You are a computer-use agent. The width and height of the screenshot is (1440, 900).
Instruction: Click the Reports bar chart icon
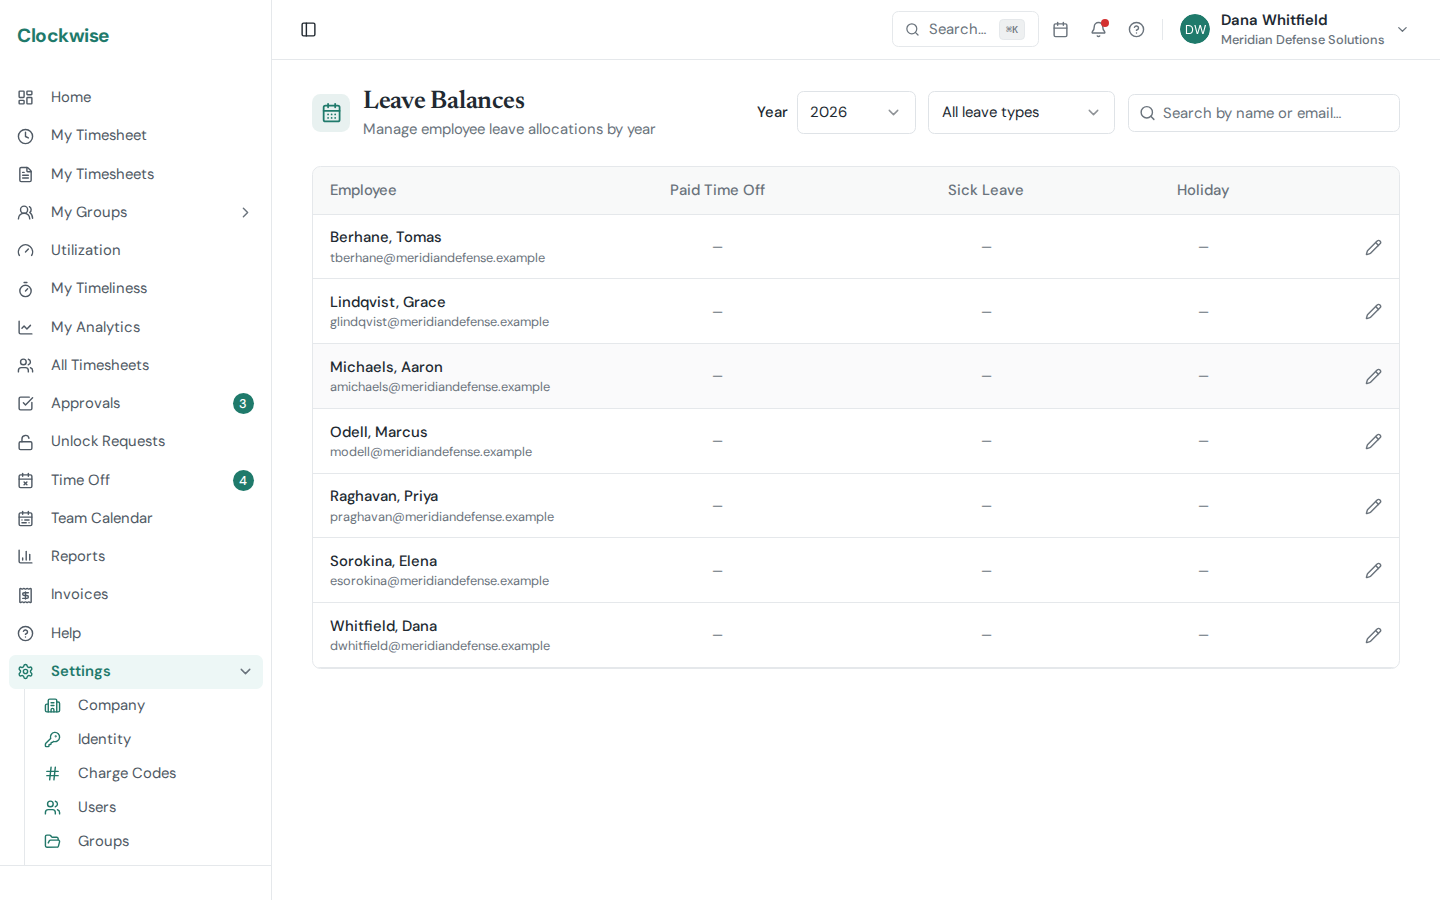click(x=26, y=556)
